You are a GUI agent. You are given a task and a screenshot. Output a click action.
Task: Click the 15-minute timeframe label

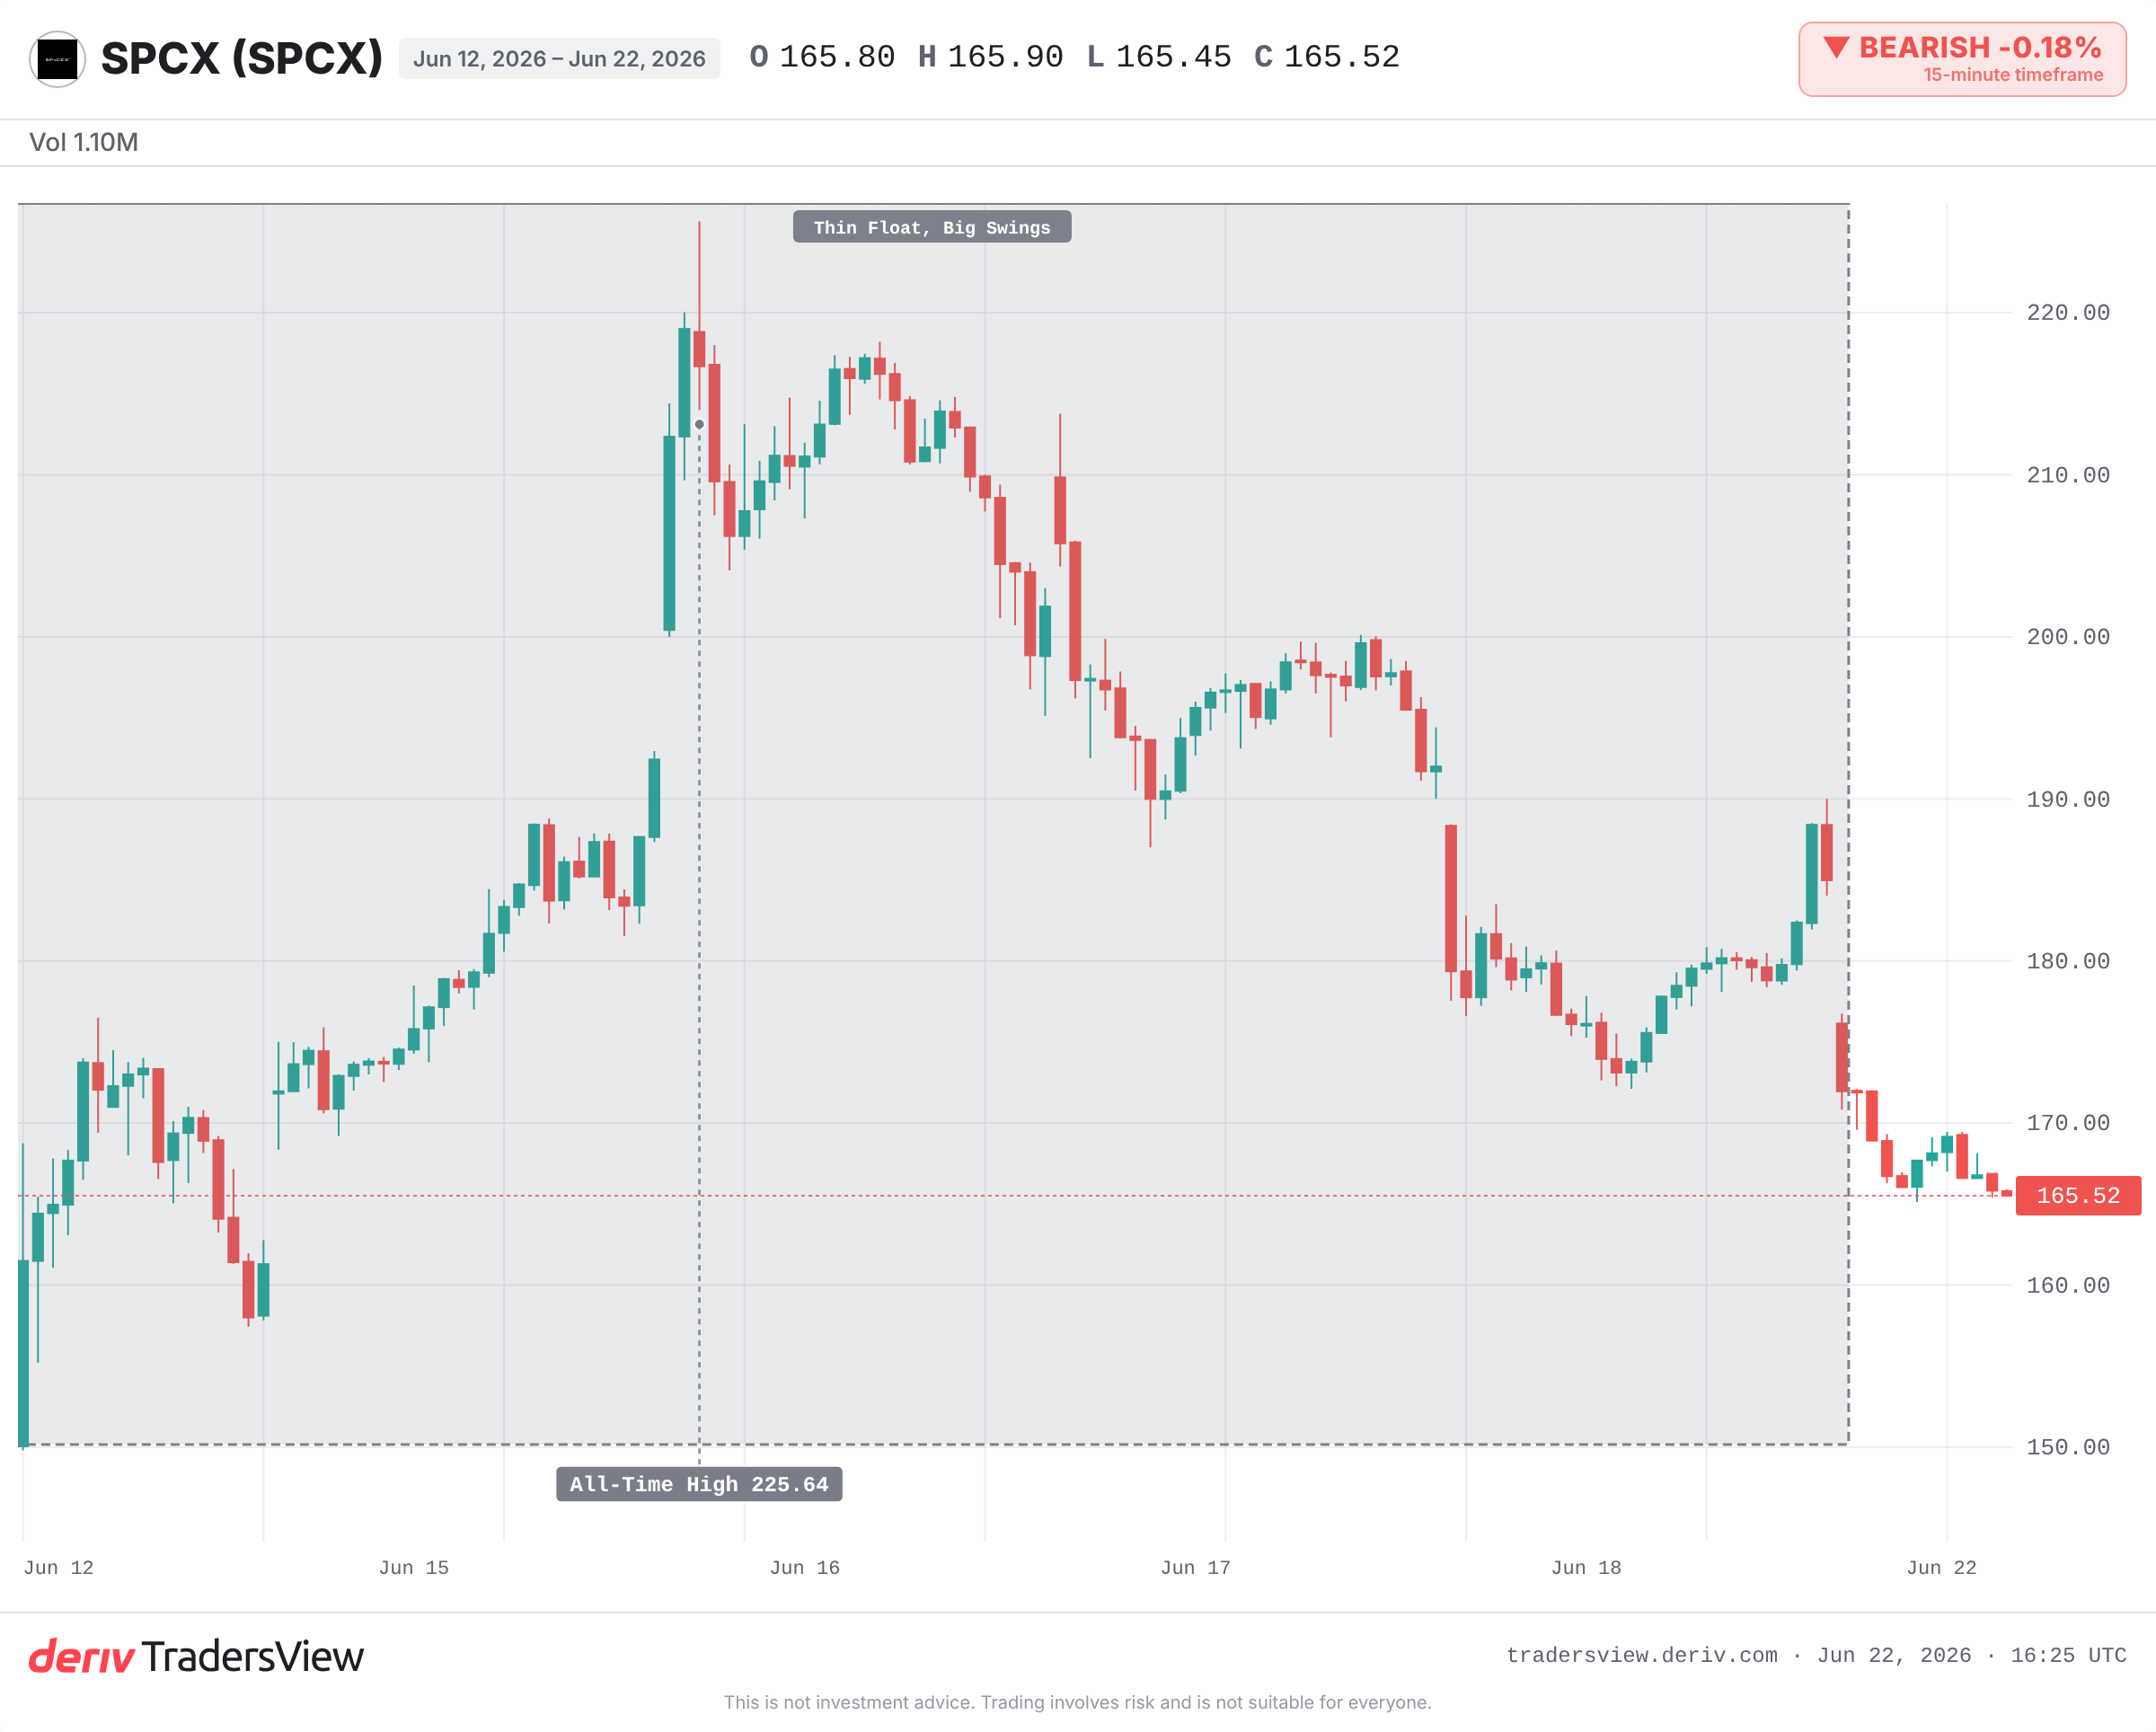[x=2013, y=75]
